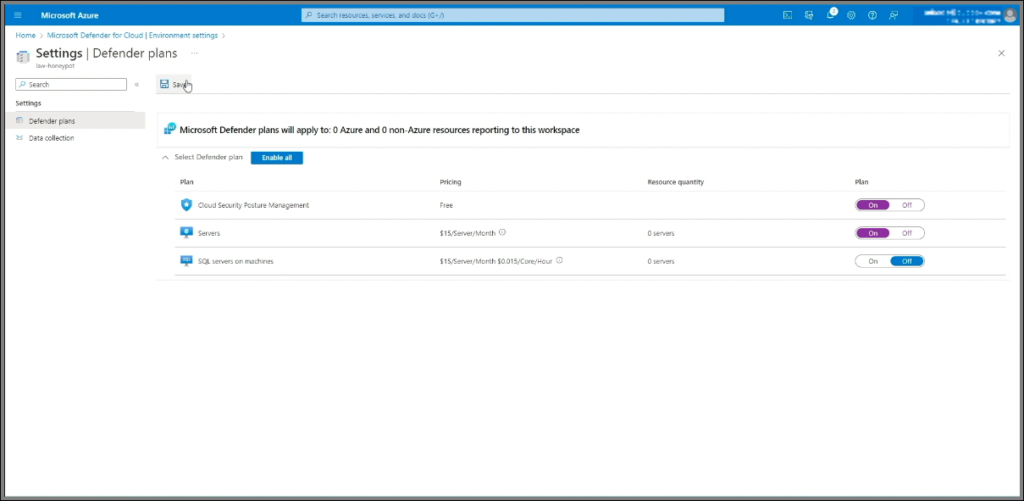Screen dimensions: 1024x501
Task: Open the ellipsis menu next to Defender plans
Action: pos(194,53)
